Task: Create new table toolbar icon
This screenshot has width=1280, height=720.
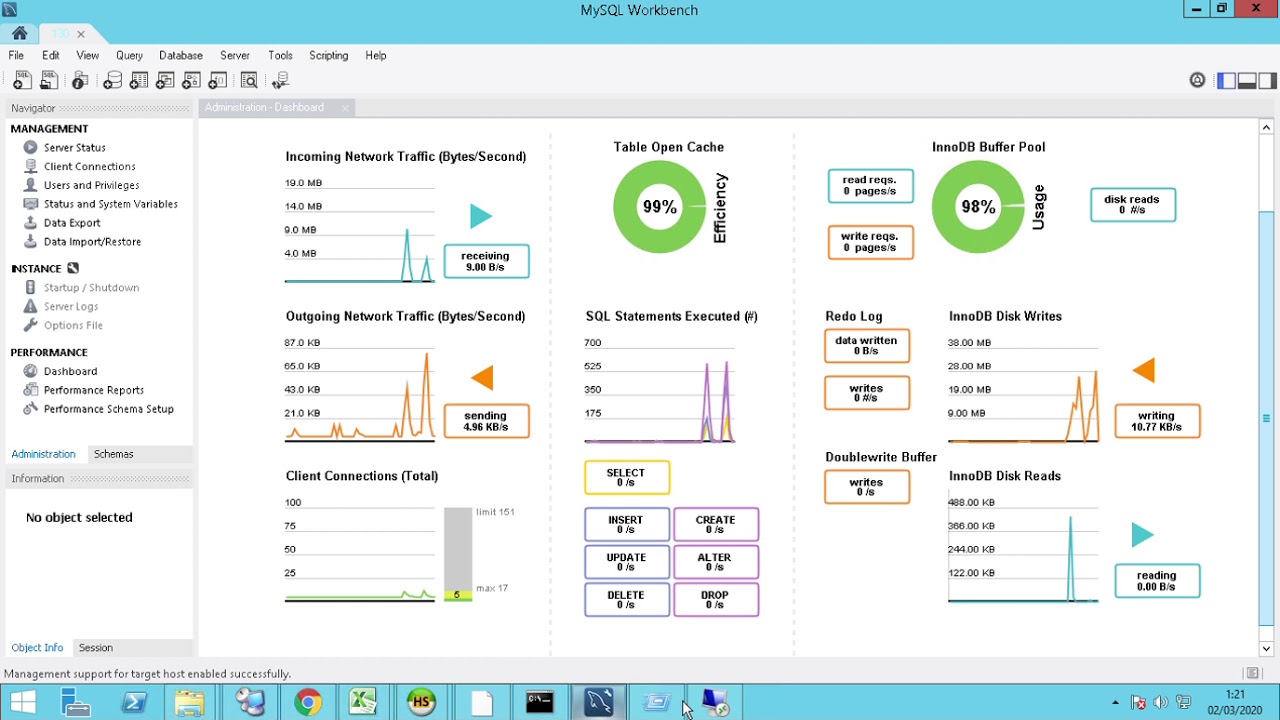Action: pos(139,81)
